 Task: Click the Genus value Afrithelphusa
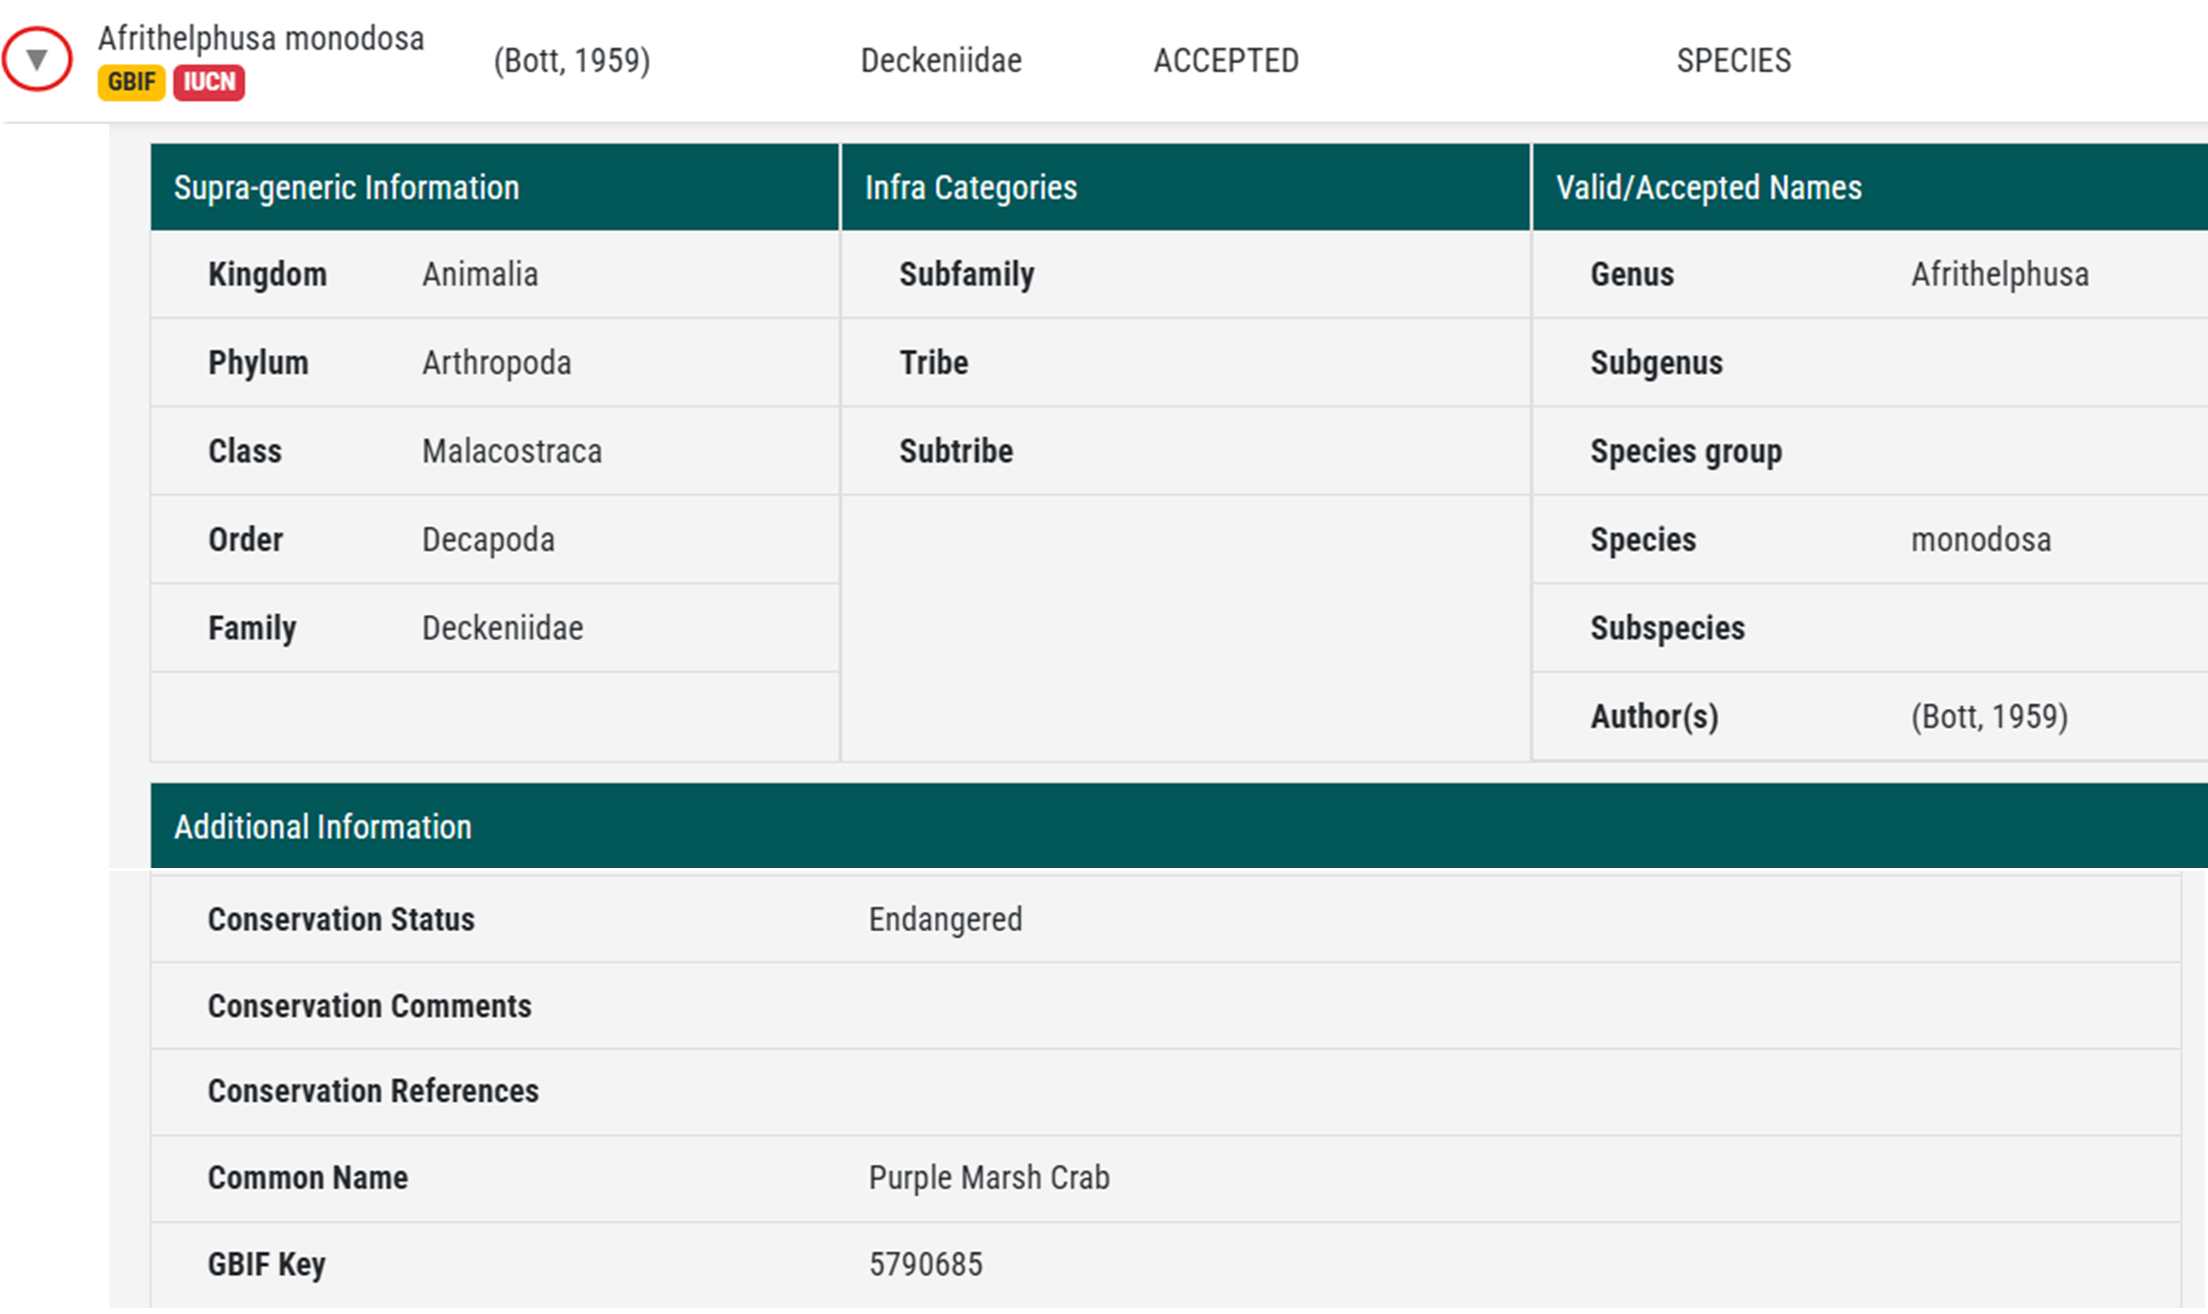pos(1999,274)
